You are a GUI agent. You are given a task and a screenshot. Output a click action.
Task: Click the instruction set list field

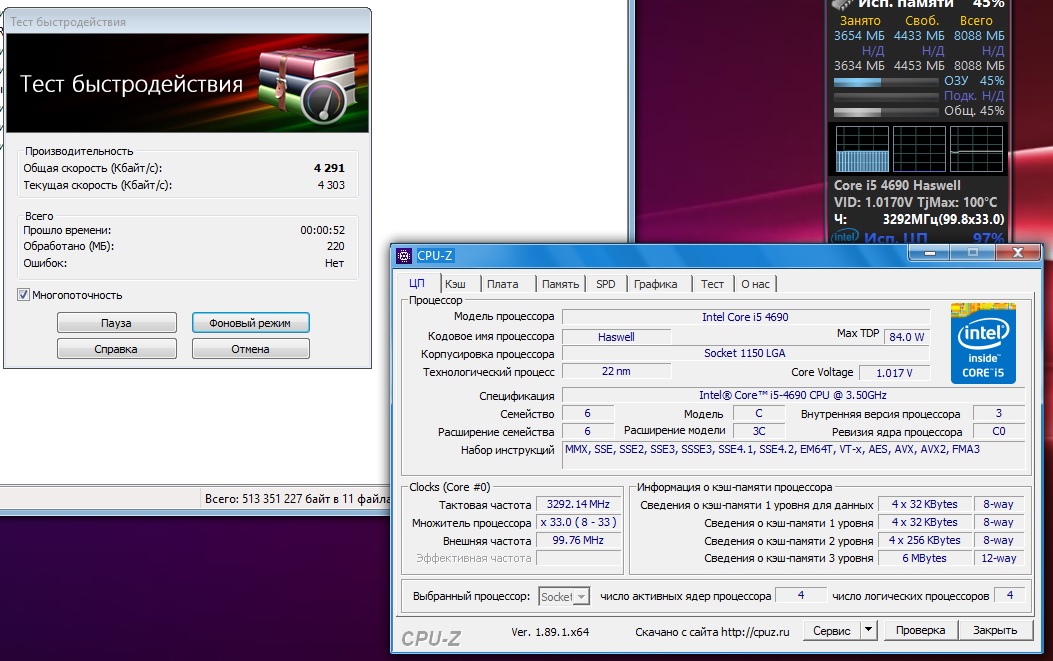[x=793, y=455]
